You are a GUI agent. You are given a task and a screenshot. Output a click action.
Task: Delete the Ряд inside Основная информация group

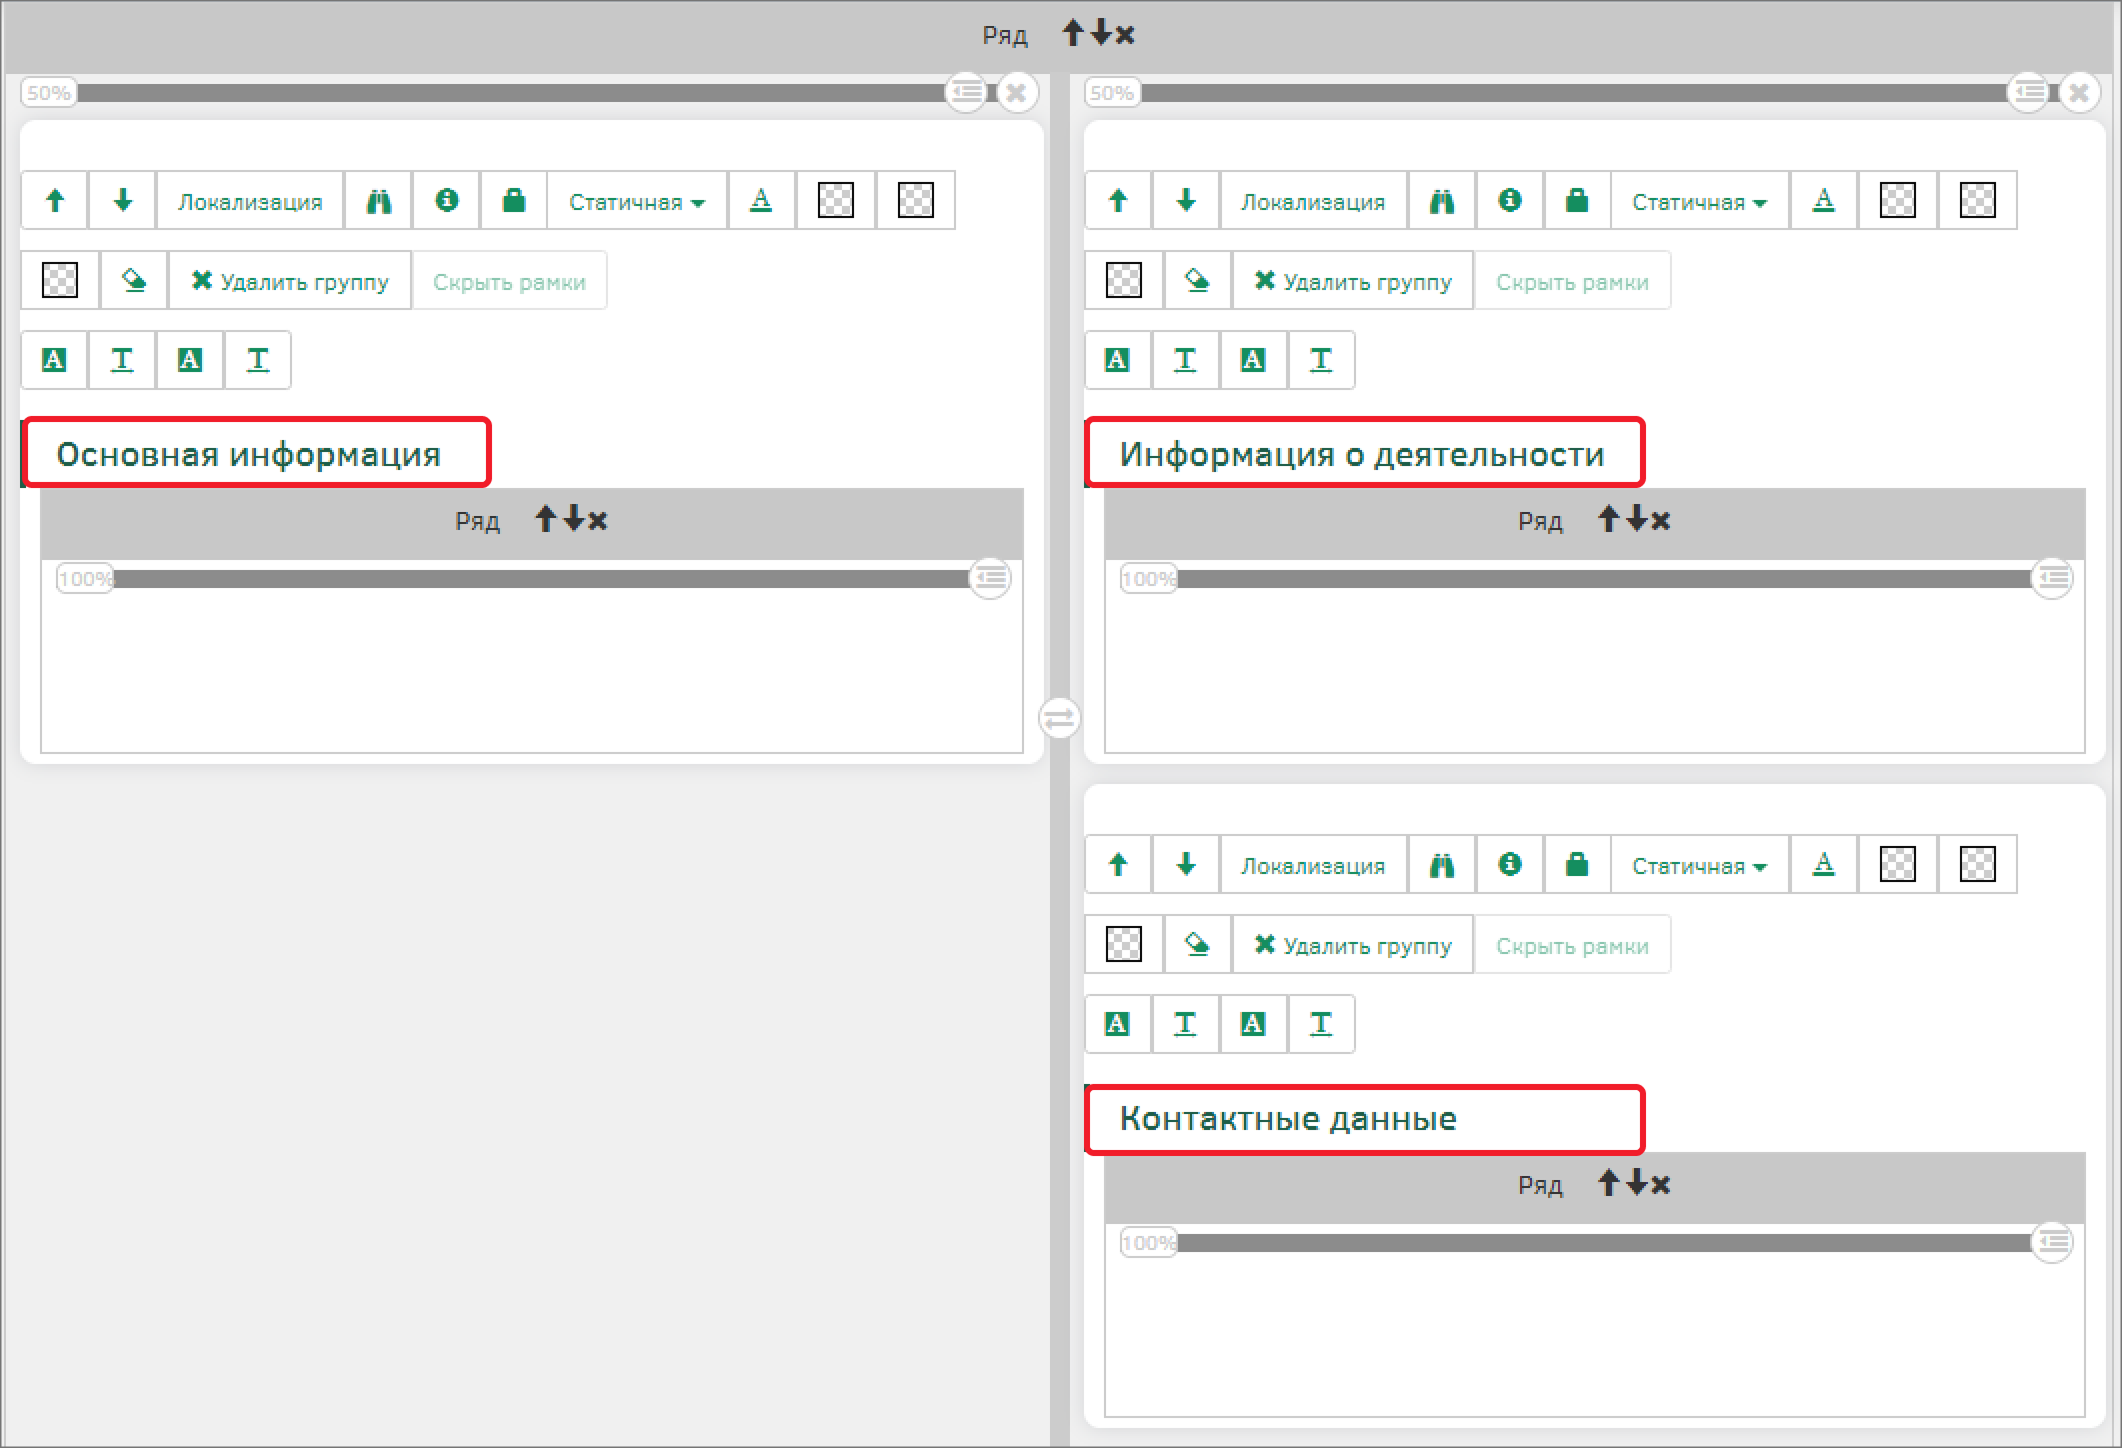point(598,521)
